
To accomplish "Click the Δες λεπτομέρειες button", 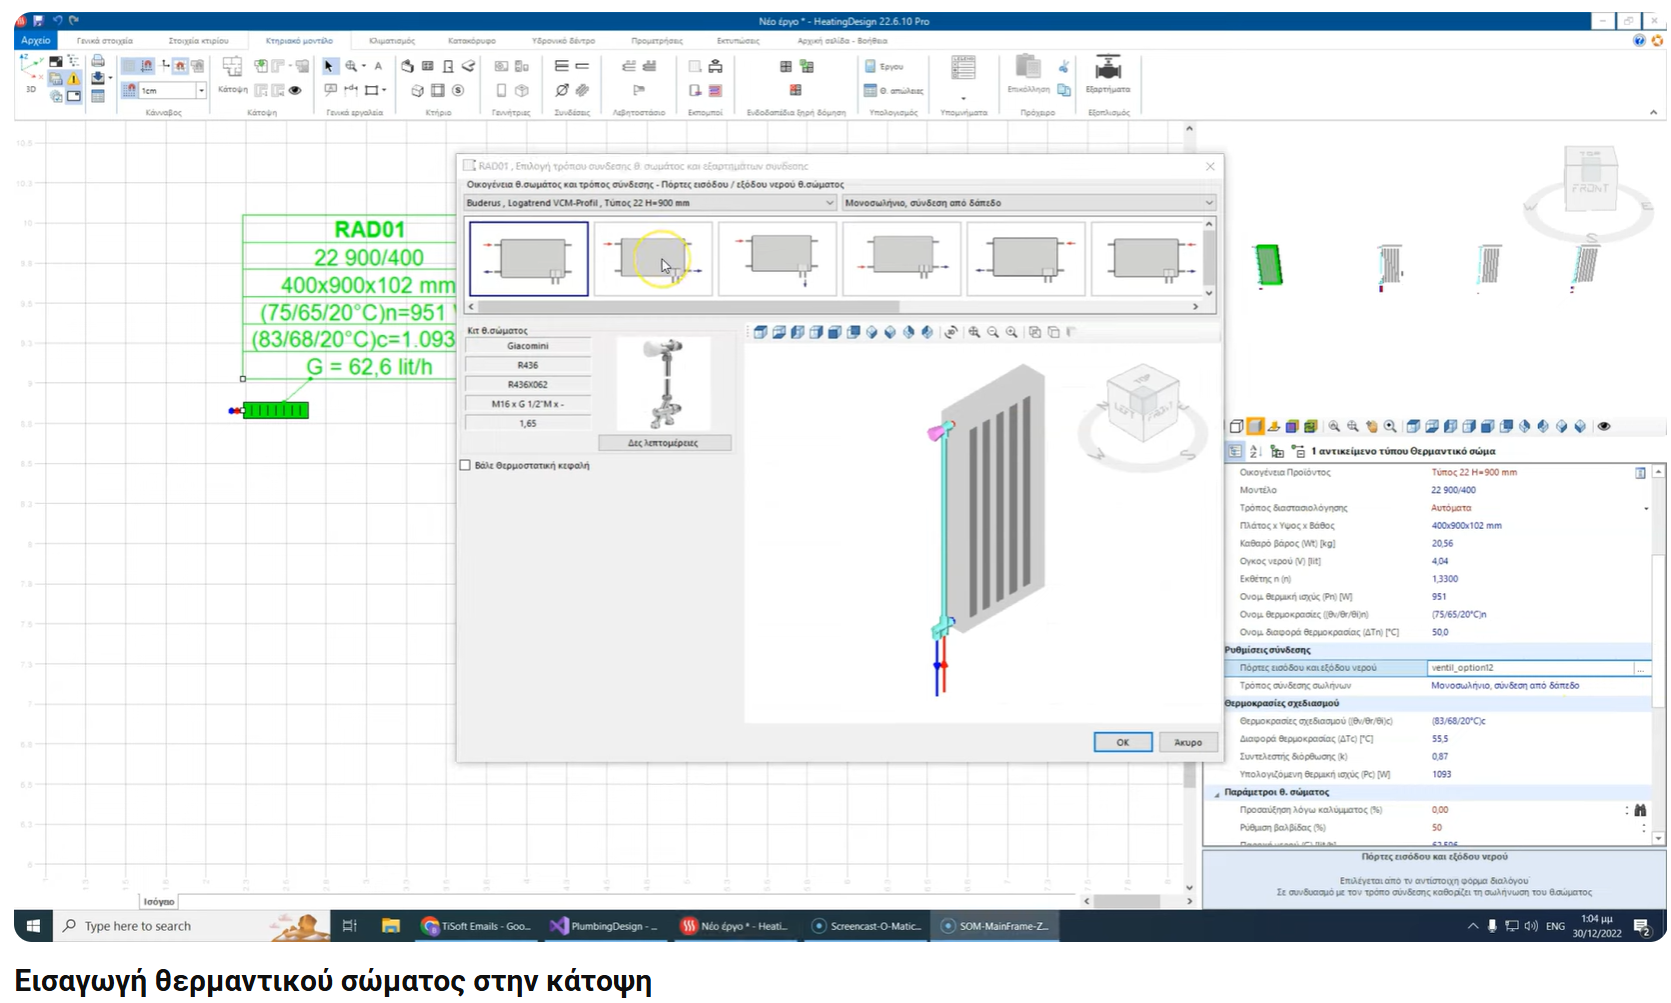I will click(x=664, y=442).
